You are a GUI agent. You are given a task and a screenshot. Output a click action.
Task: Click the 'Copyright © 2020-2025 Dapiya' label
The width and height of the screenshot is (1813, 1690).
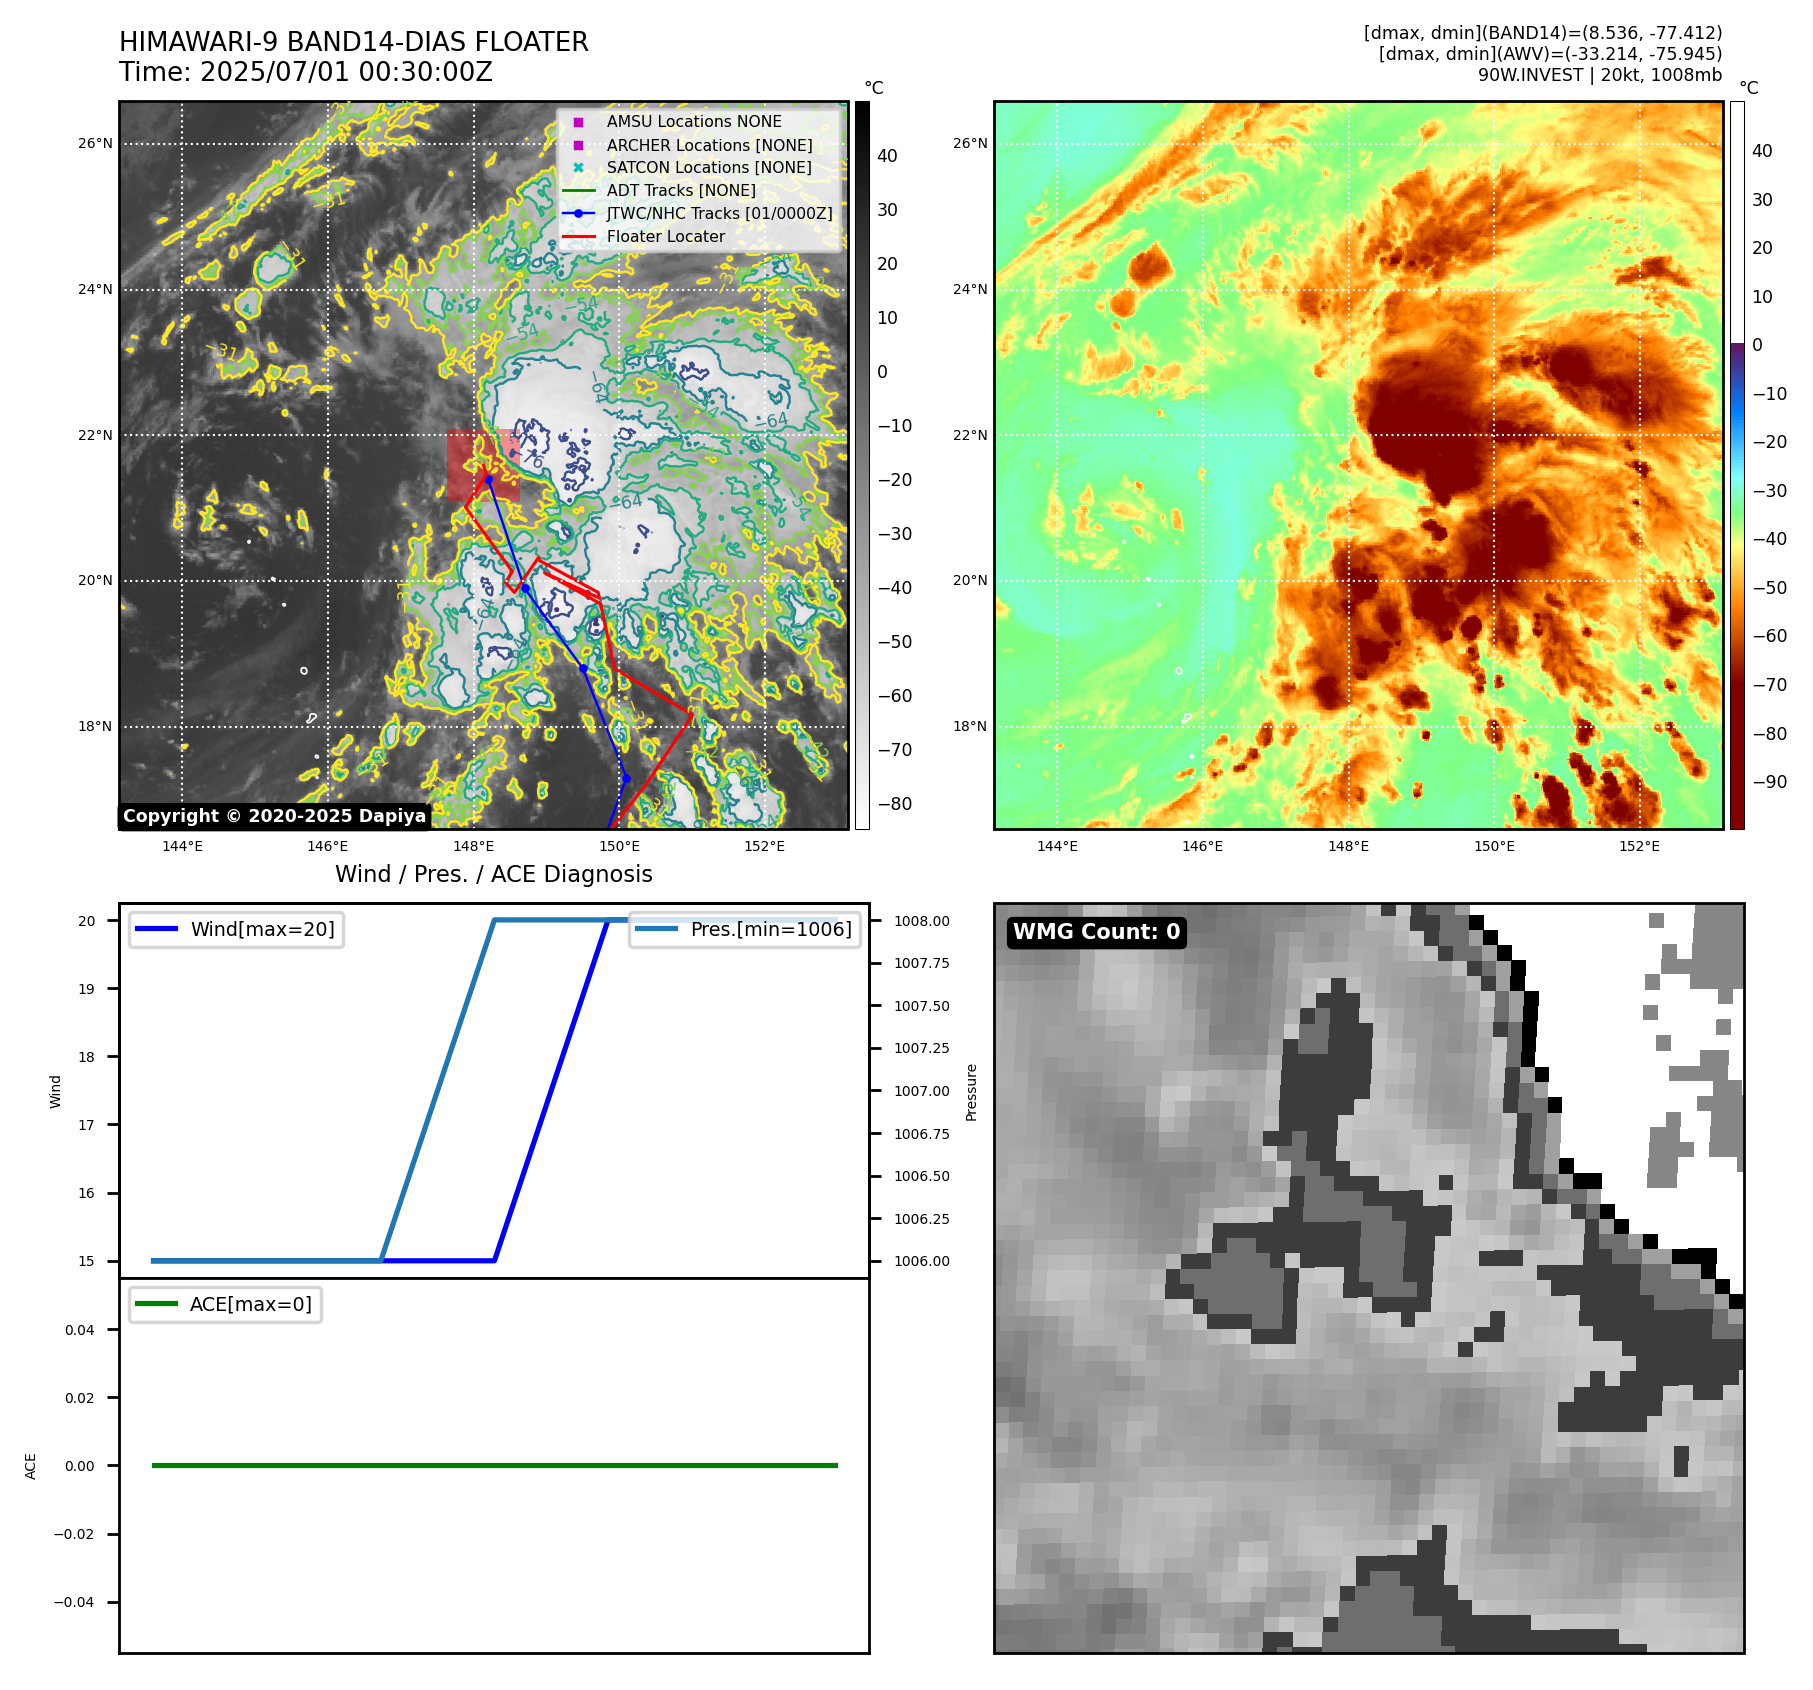point(274,816)
